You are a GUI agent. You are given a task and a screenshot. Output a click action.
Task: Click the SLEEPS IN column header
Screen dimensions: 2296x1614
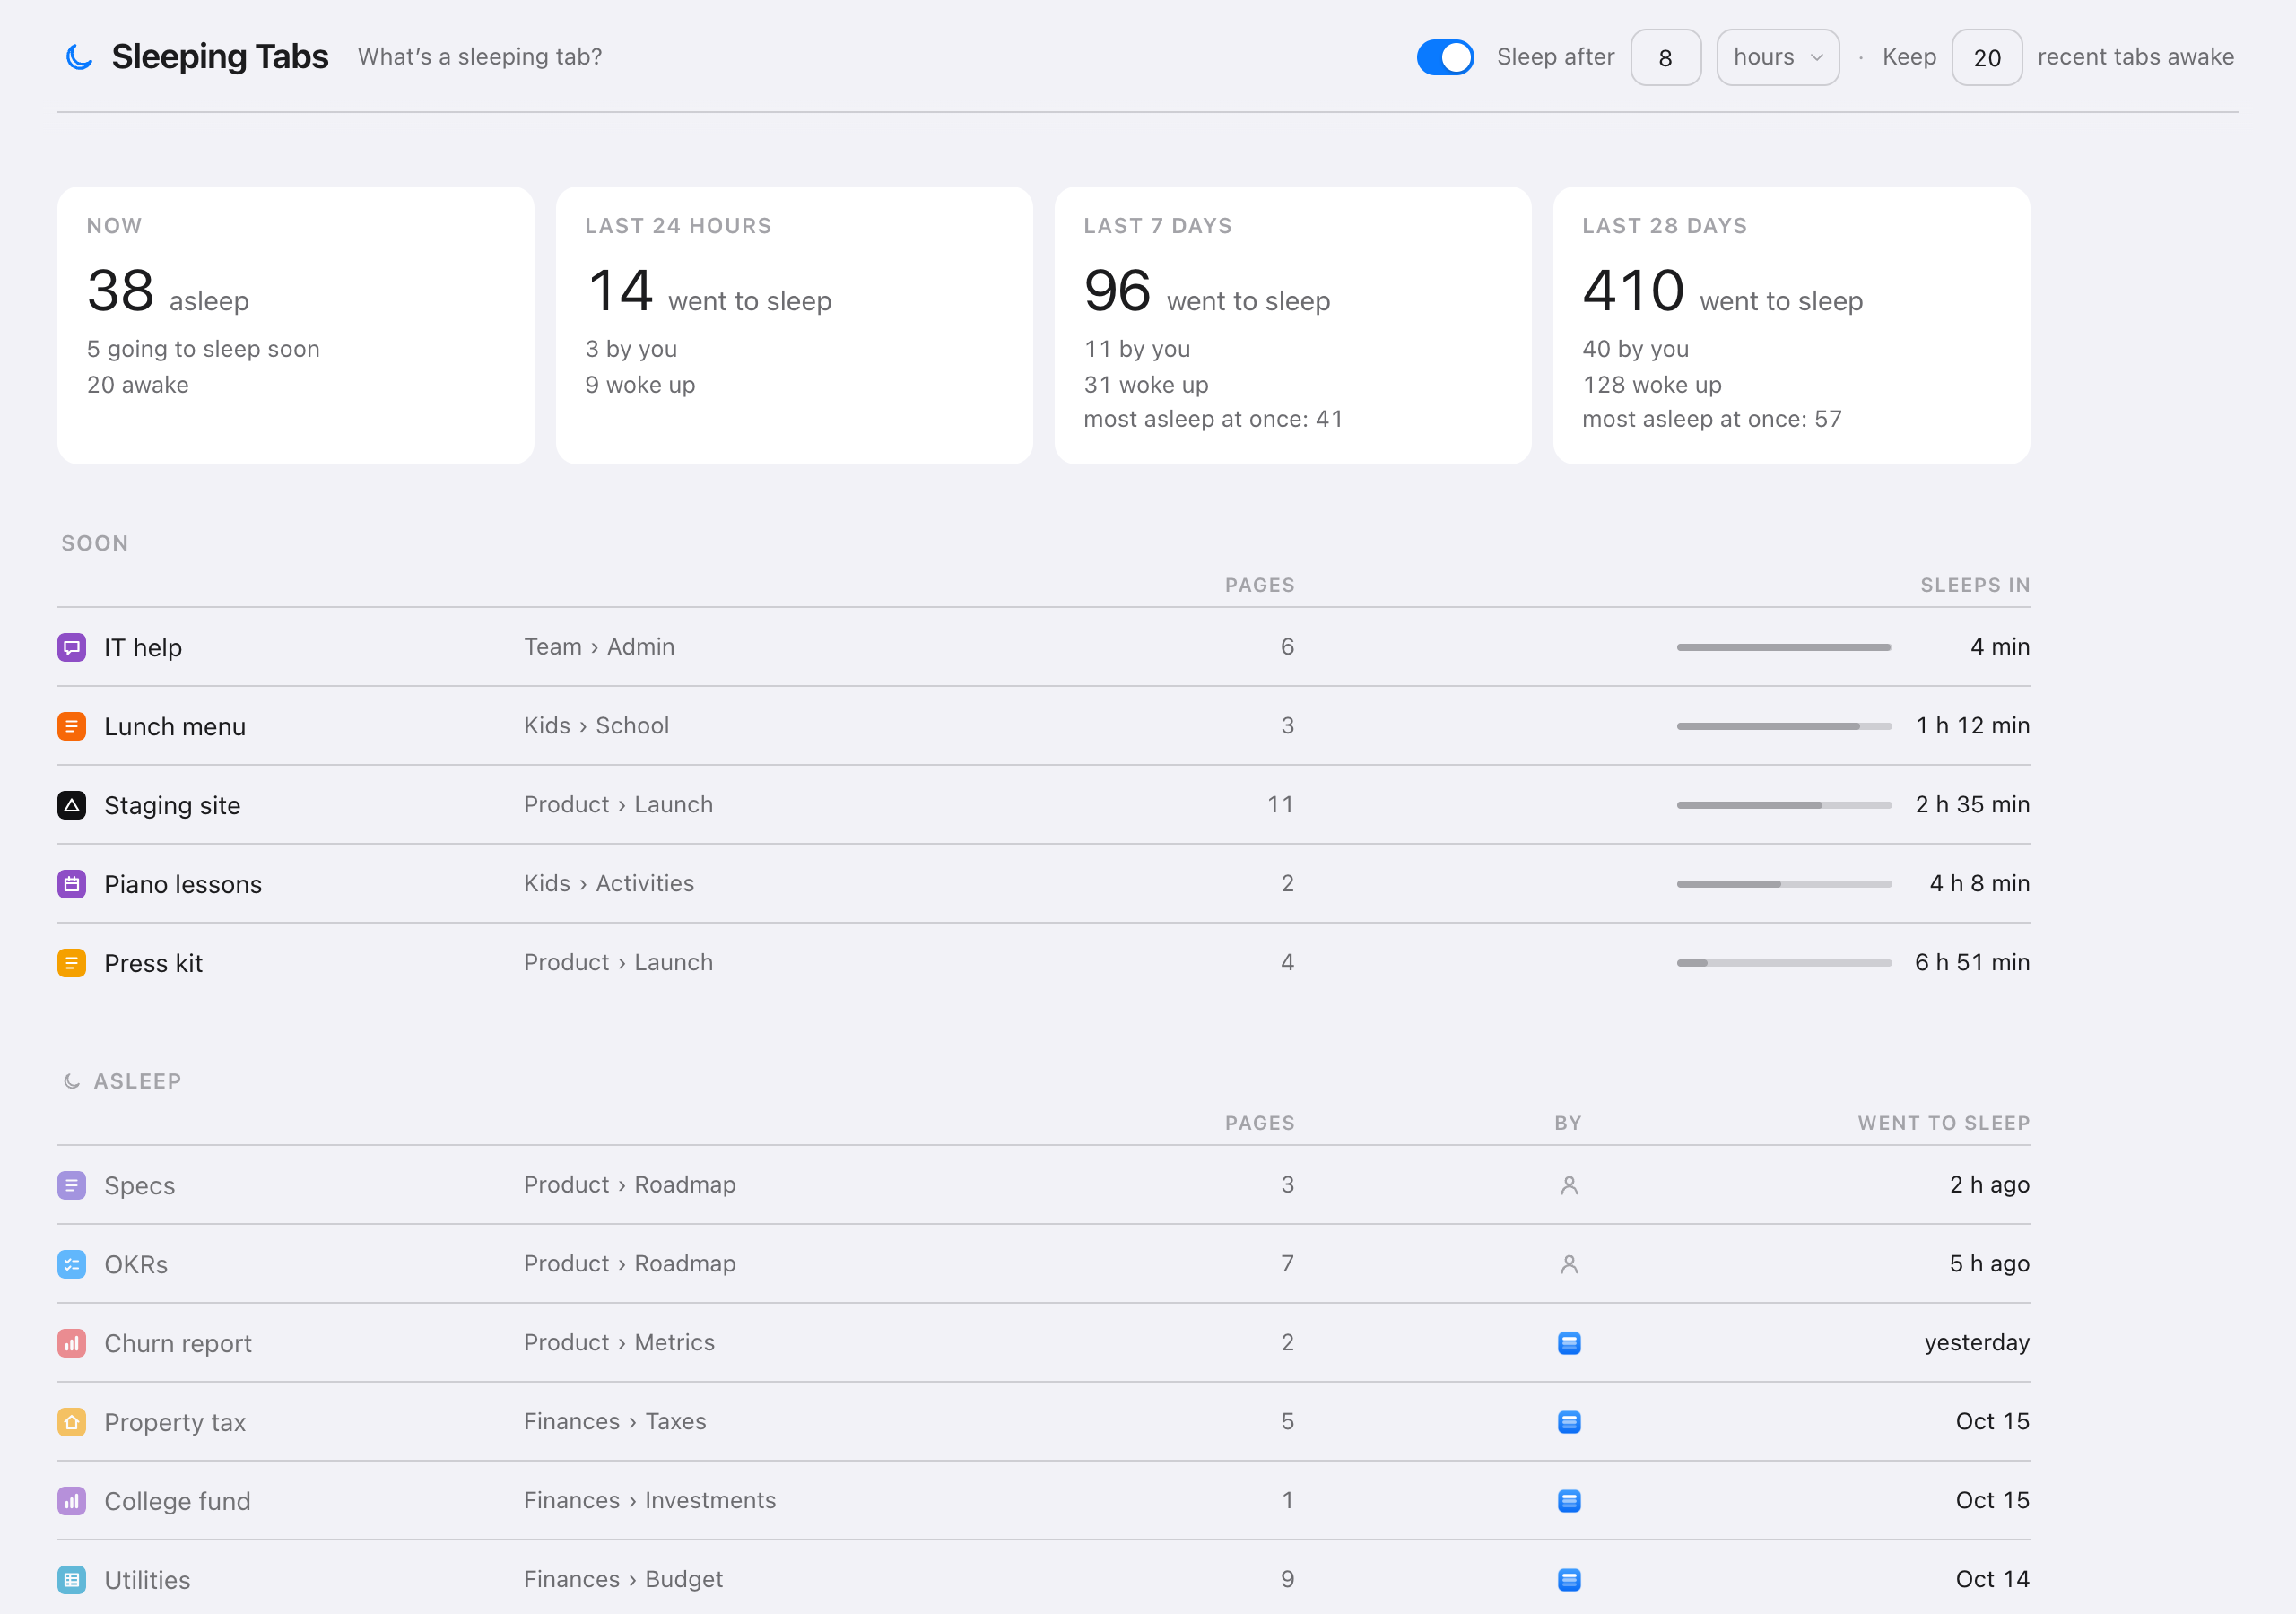tap(1975, 585)
